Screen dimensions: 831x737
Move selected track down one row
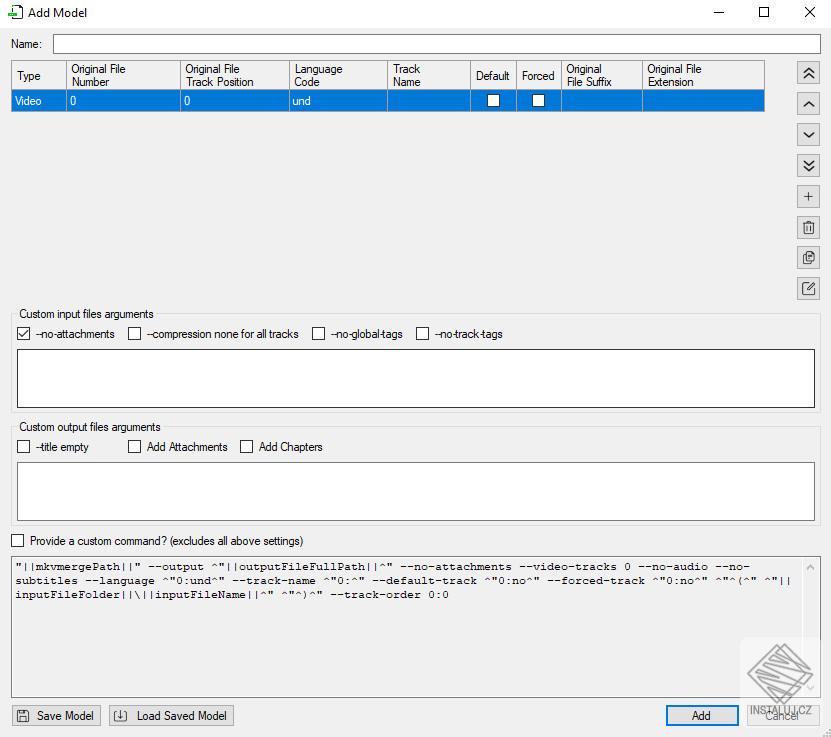[808, 135]
